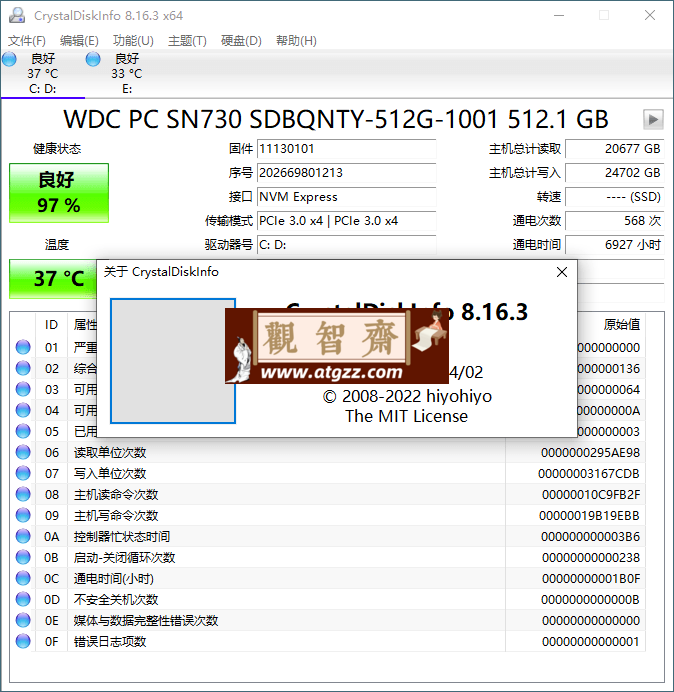Click total host writes value 24702 GB
The height and width of the screenshot is (692, 674).
pos(614,173)
